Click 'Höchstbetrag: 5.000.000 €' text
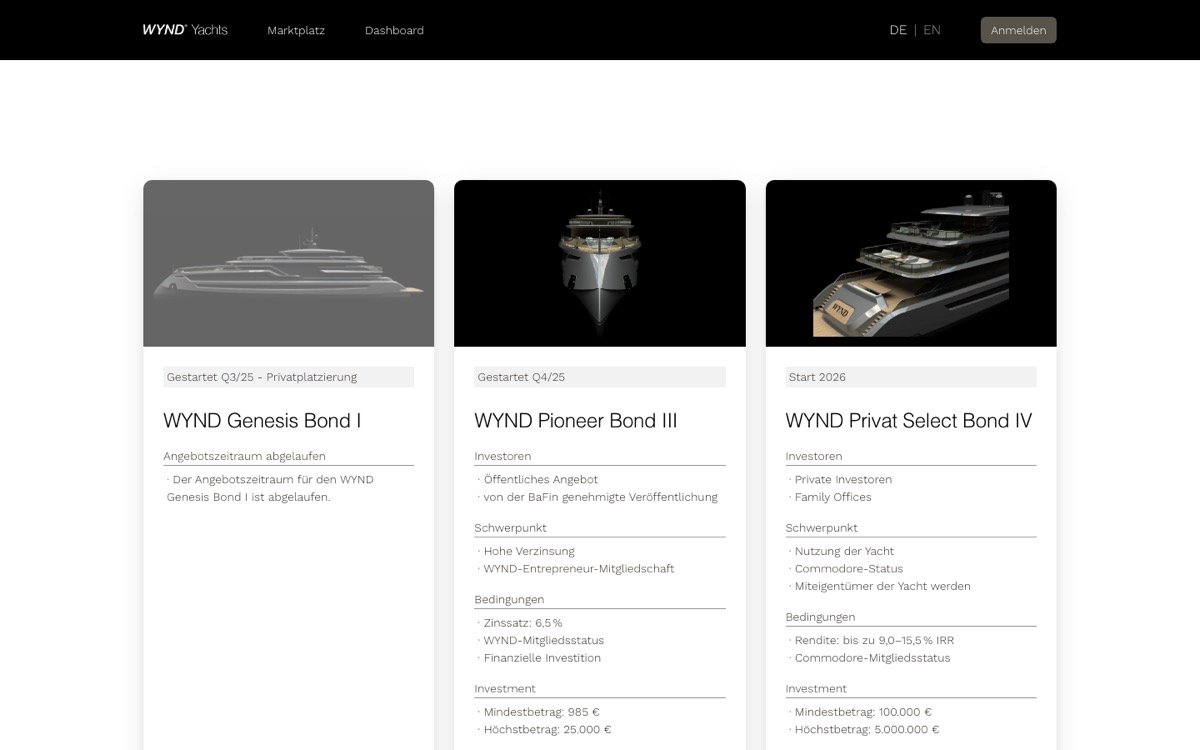This screenshot has width=1200, height=750. pyautogui.click(x=867, y=730)
